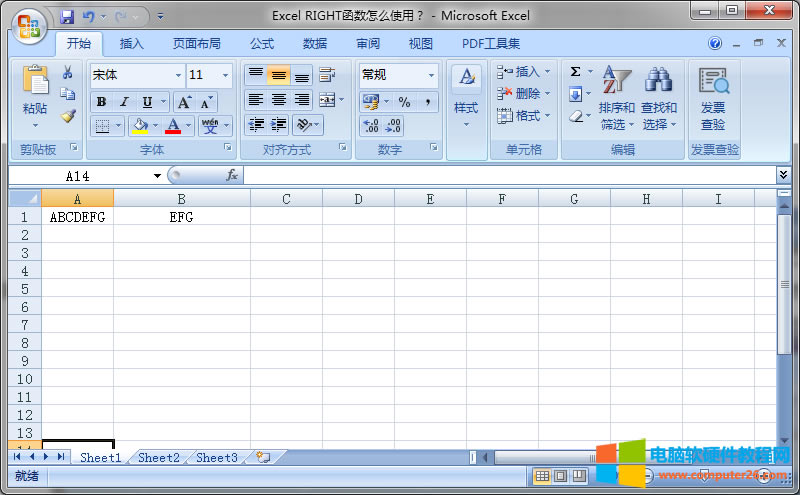Increase font size with large A
The width and height of the screenshot is (800, 495).
click(x=184, y=102)
